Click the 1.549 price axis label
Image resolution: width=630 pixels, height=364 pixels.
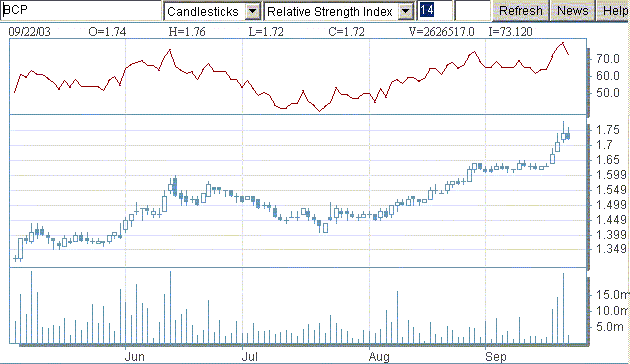611,190
